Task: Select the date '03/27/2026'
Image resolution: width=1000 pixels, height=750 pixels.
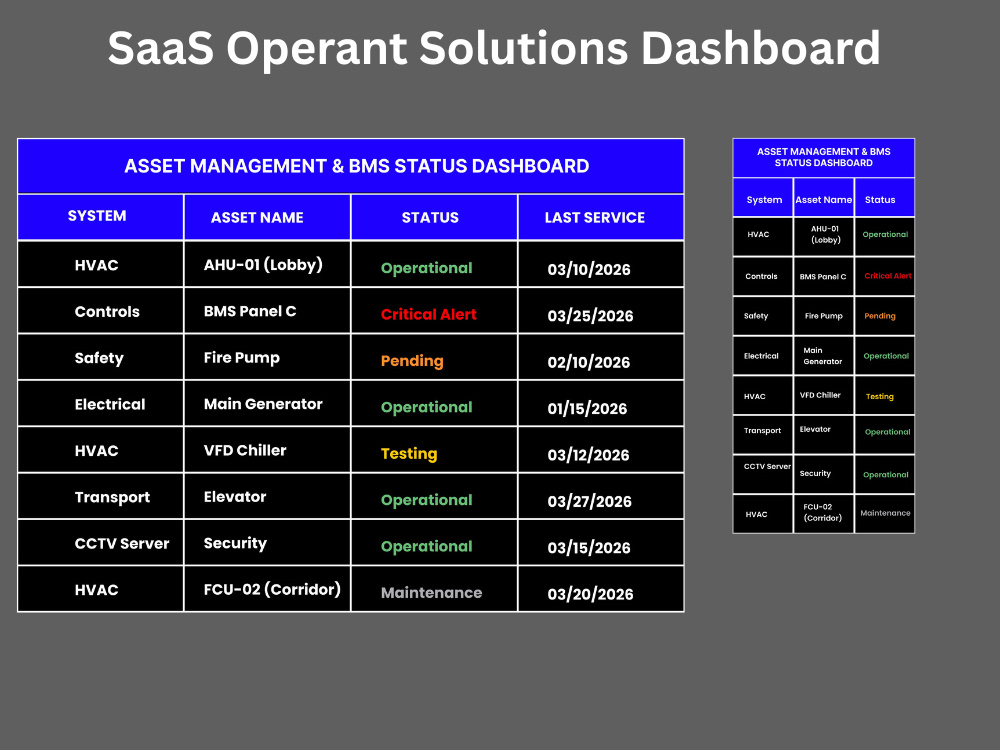Action: tap(589, 501)
